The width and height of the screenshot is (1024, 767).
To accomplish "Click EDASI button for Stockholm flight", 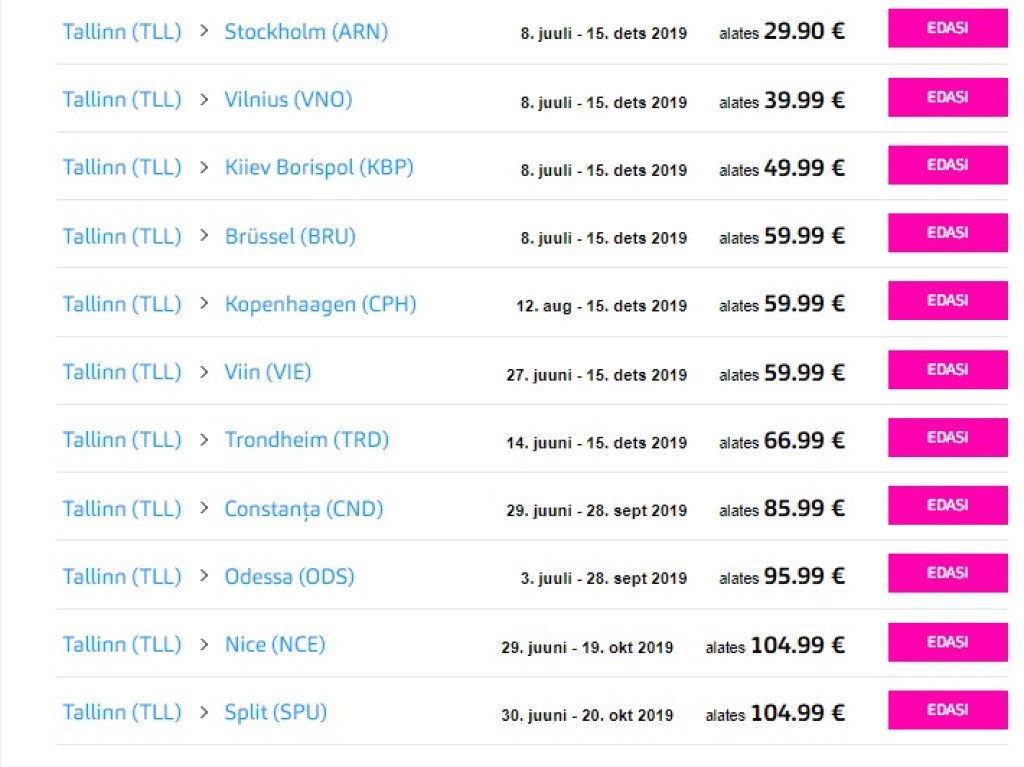I will 947,29.
